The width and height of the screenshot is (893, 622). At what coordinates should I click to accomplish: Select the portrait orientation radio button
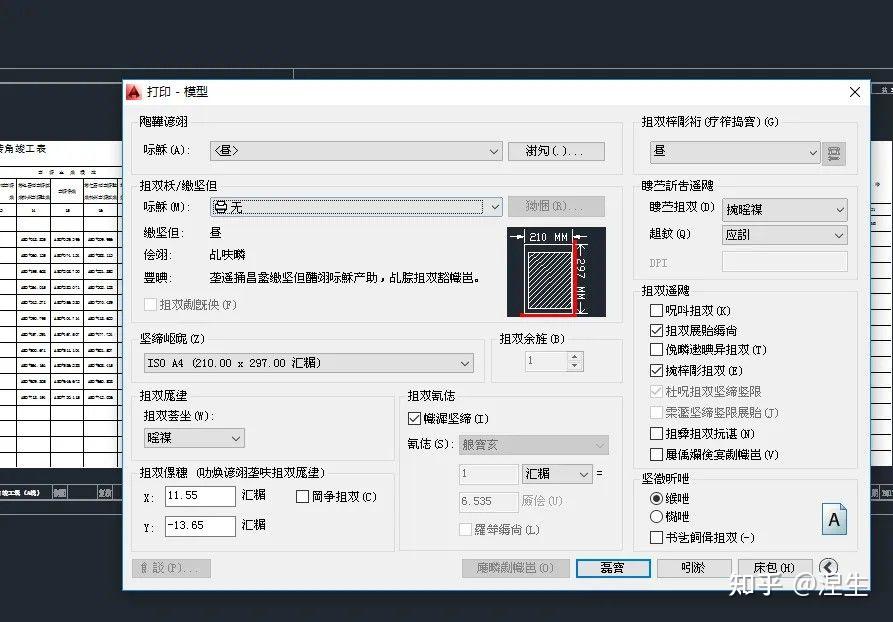656,498
